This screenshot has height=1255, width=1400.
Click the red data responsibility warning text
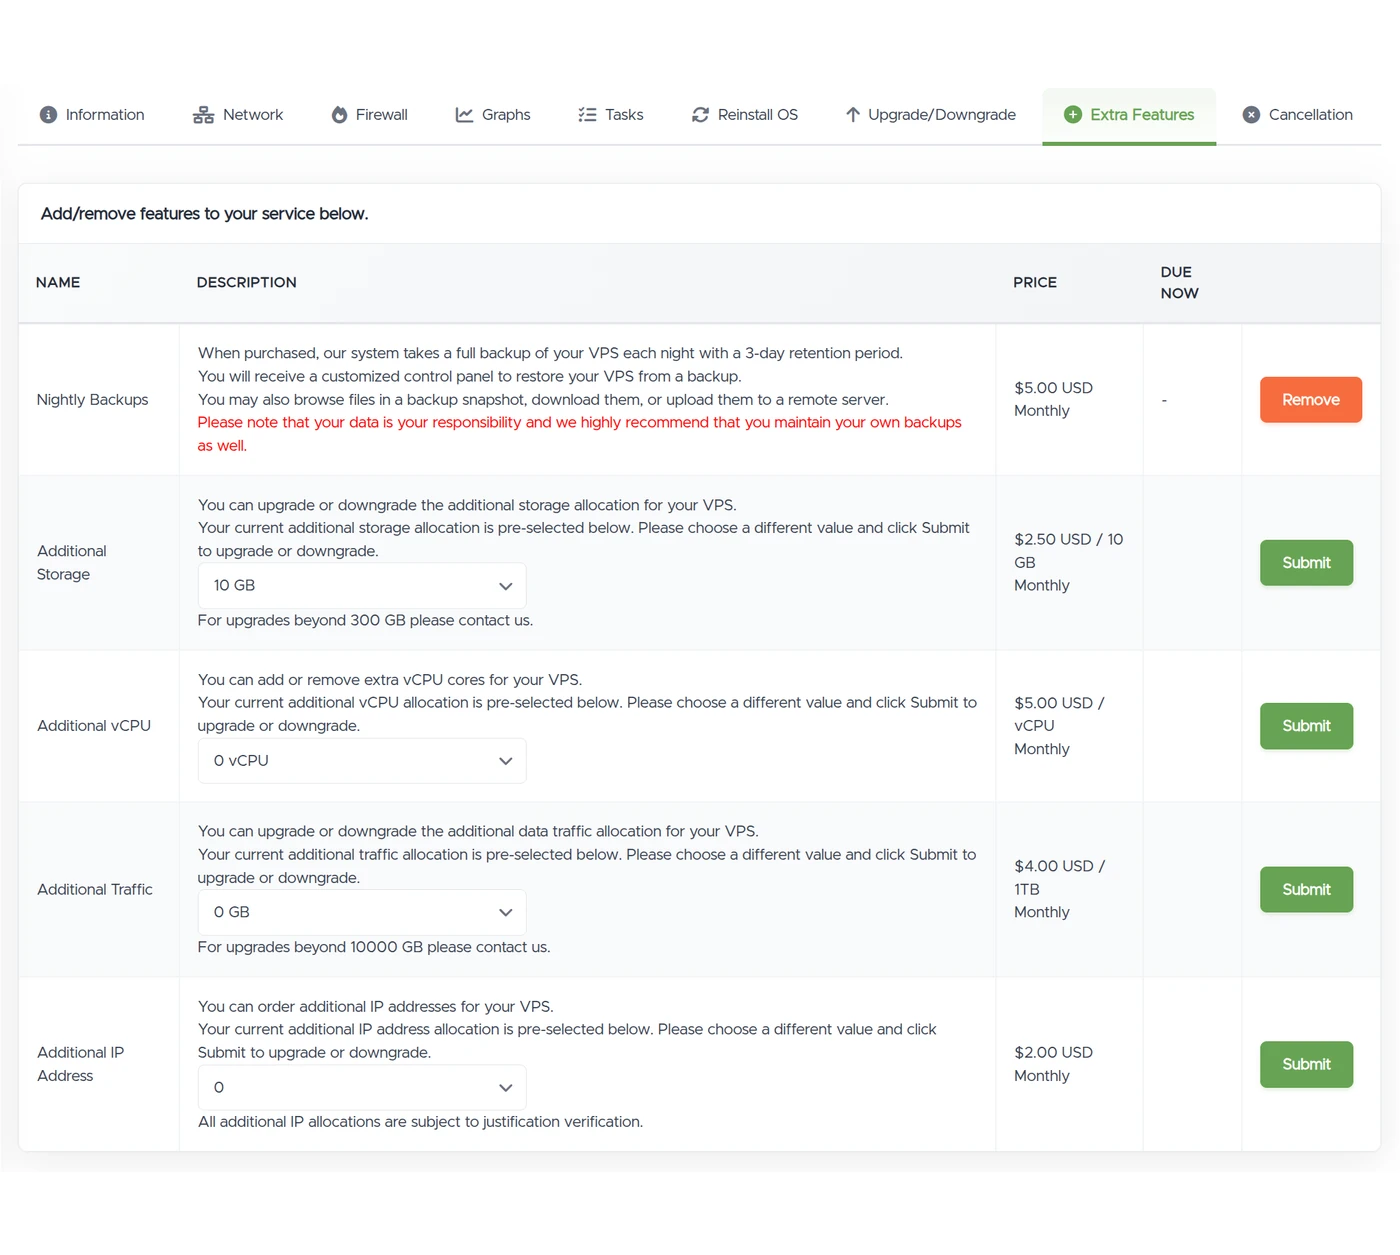(x=579, y=435)
